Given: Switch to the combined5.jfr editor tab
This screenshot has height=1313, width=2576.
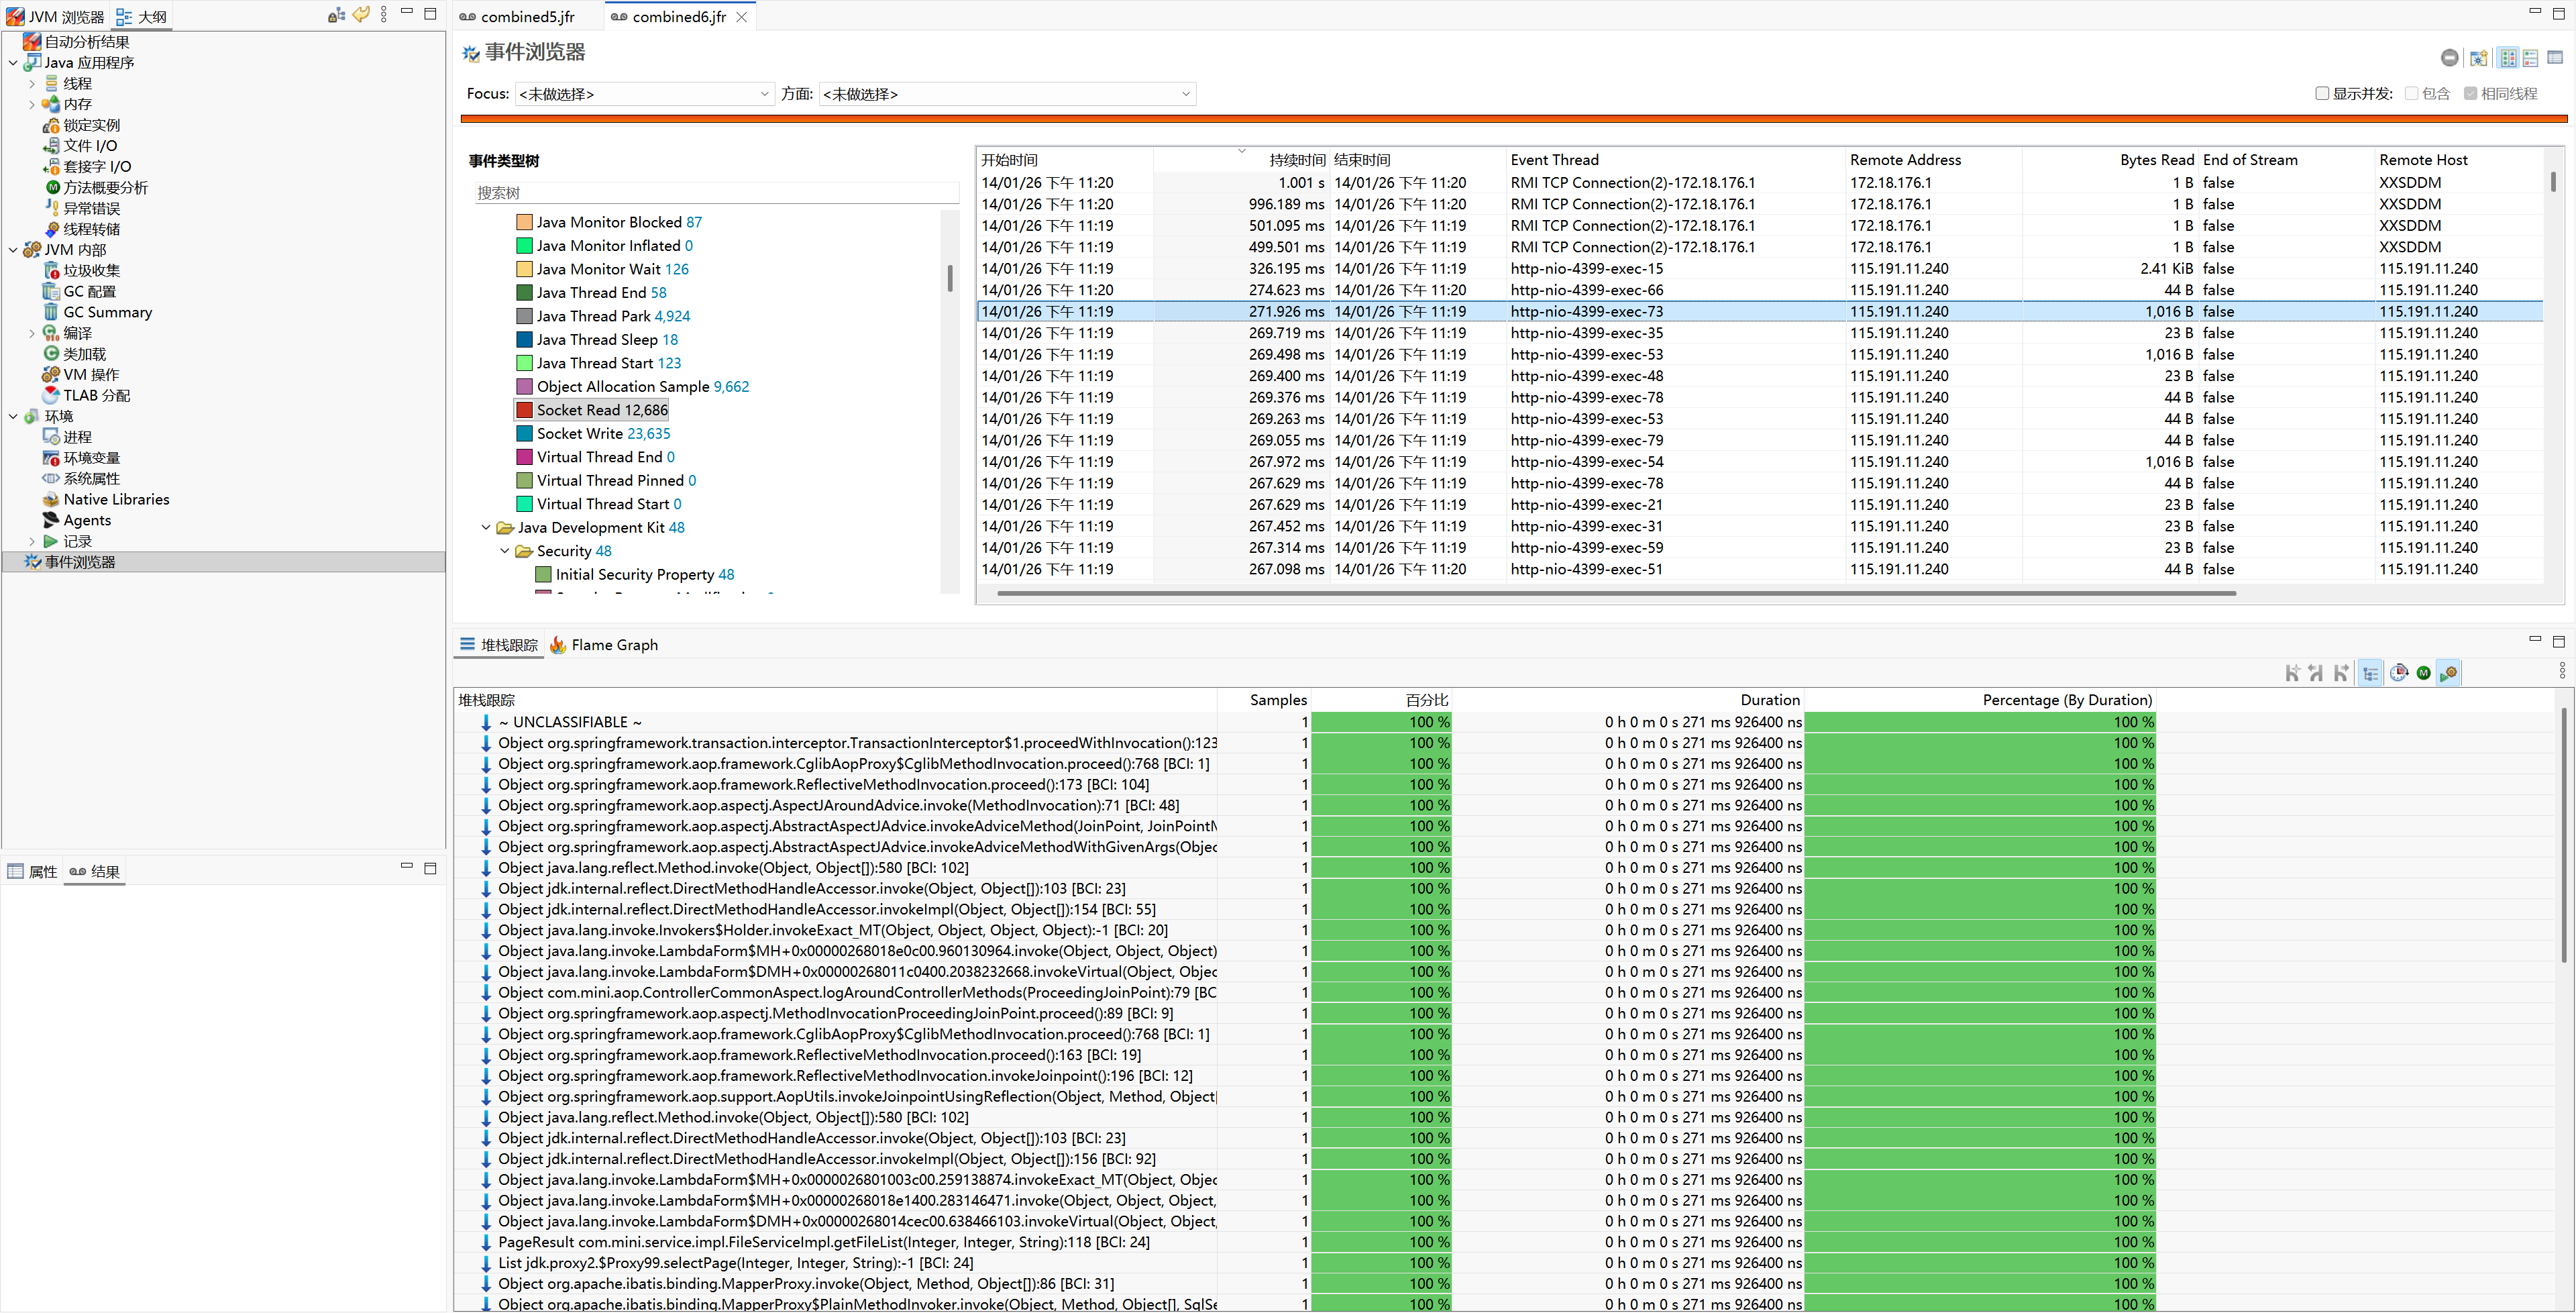Looking at the screenshot, I should [x=527, y=17].
